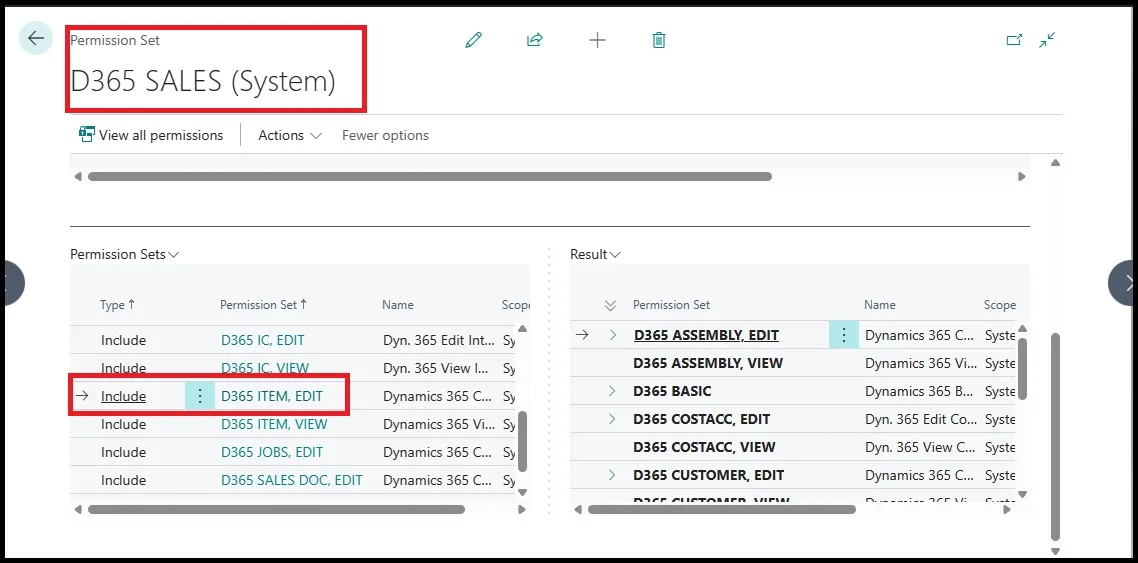Show more options for D365 ITEM, EDIT row
Image resolution: width=1138 pixels, height=563 pixels.
(200, 396)
